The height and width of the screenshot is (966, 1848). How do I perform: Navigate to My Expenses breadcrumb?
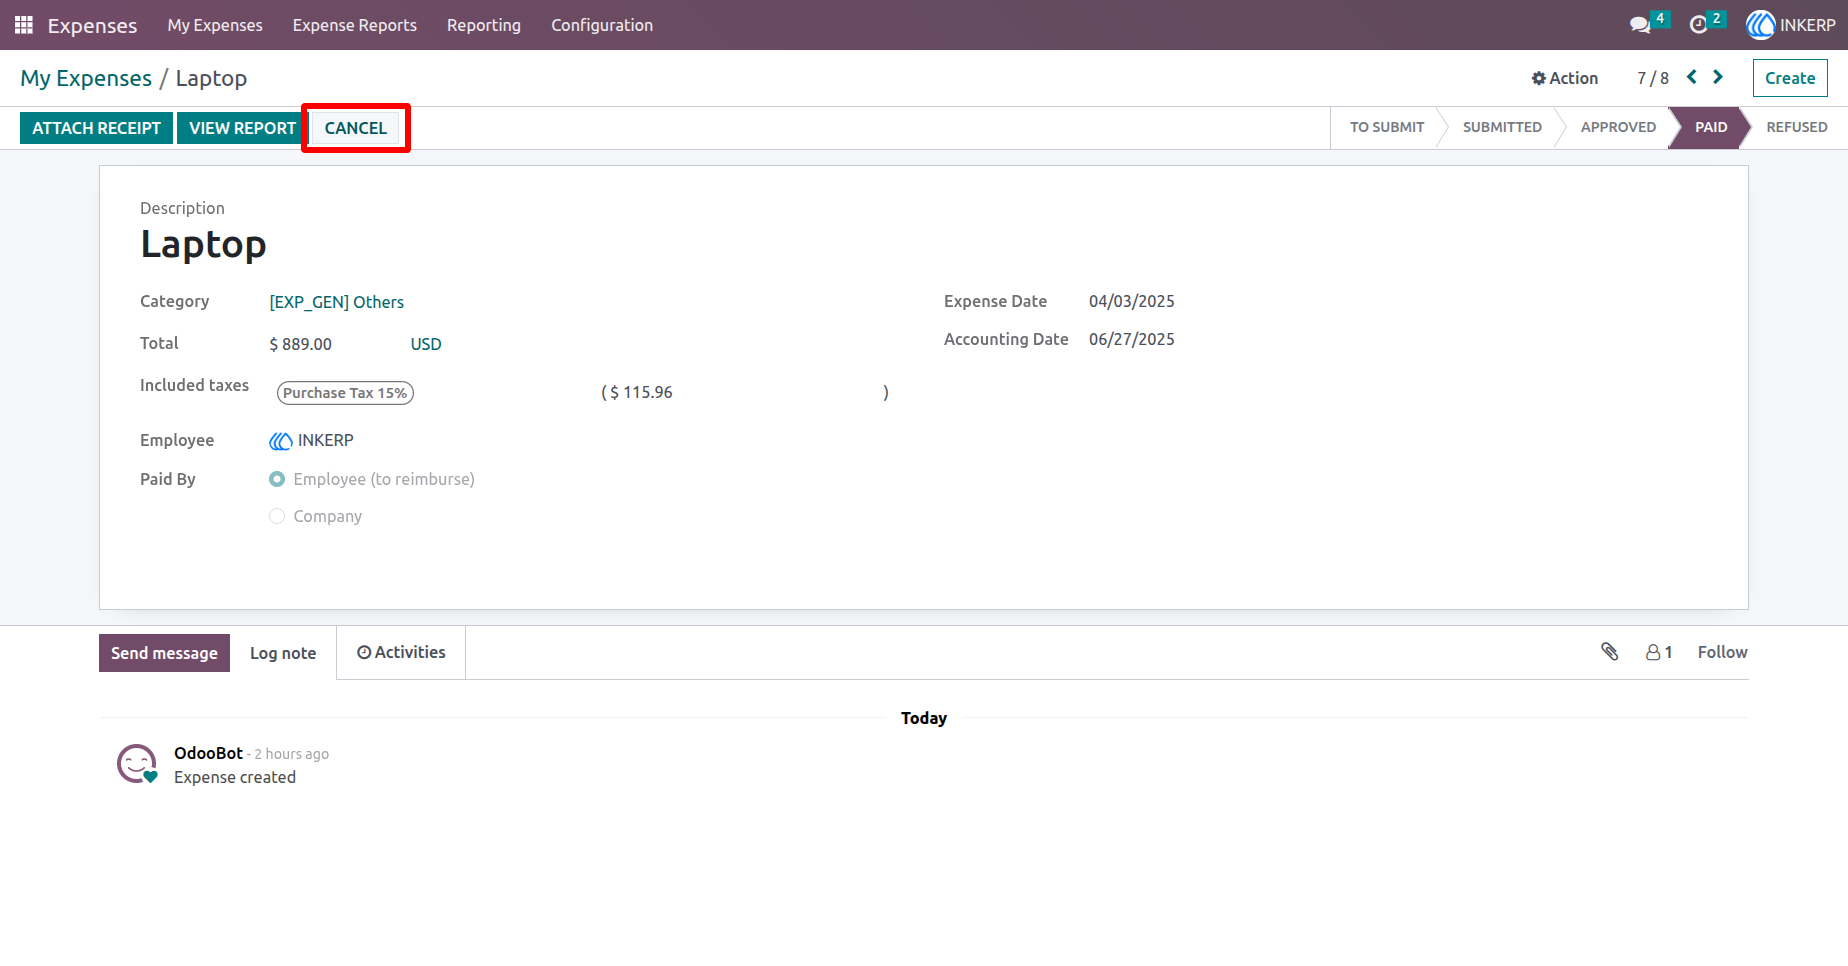pos(86,78)
